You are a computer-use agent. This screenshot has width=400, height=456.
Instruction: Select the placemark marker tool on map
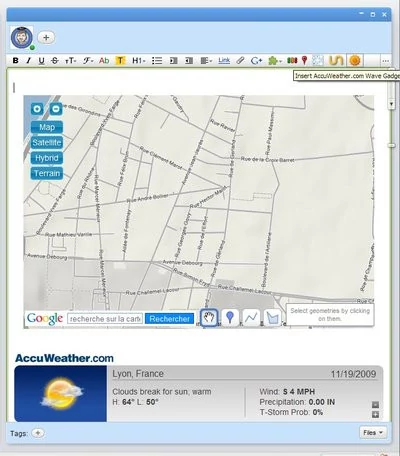tap(230, 317)
